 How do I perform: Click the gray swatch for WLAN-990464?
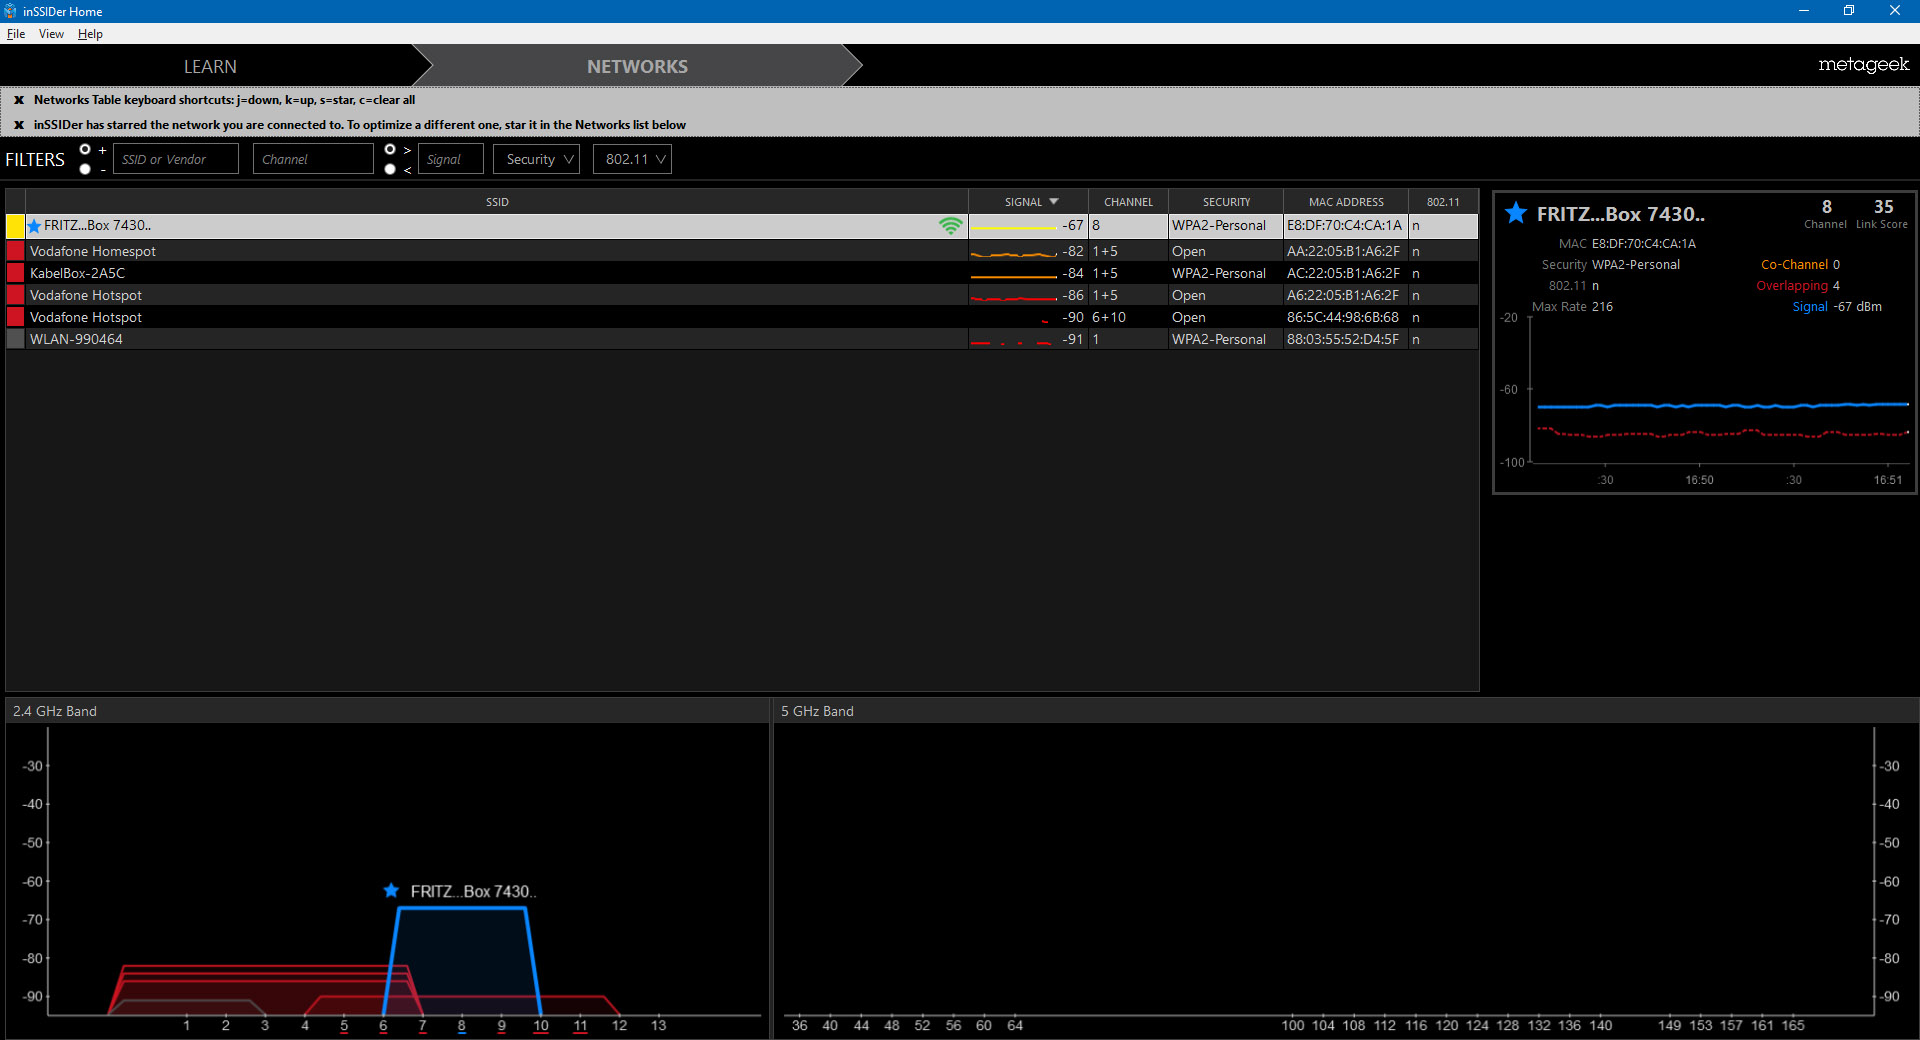(16, 339)
